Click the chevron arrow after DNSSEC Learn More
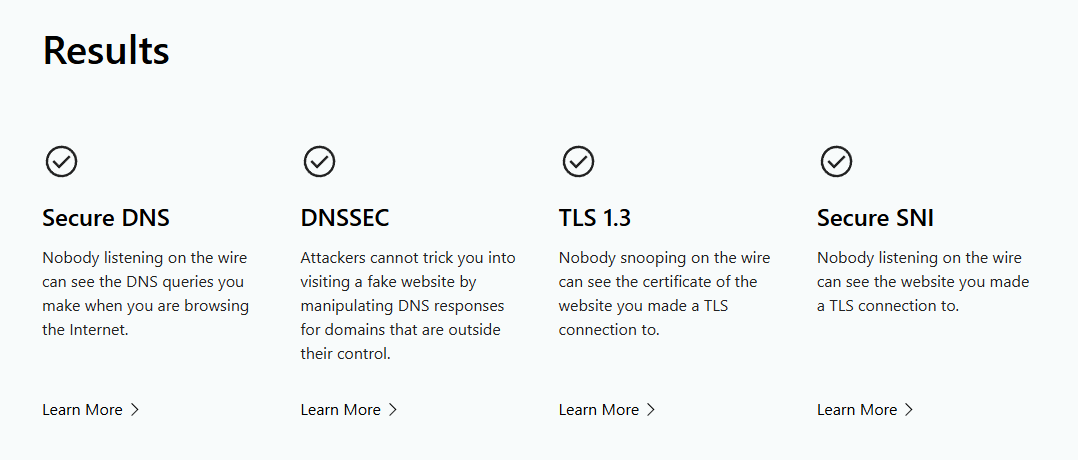1078x460 pixels. [393, 409]
